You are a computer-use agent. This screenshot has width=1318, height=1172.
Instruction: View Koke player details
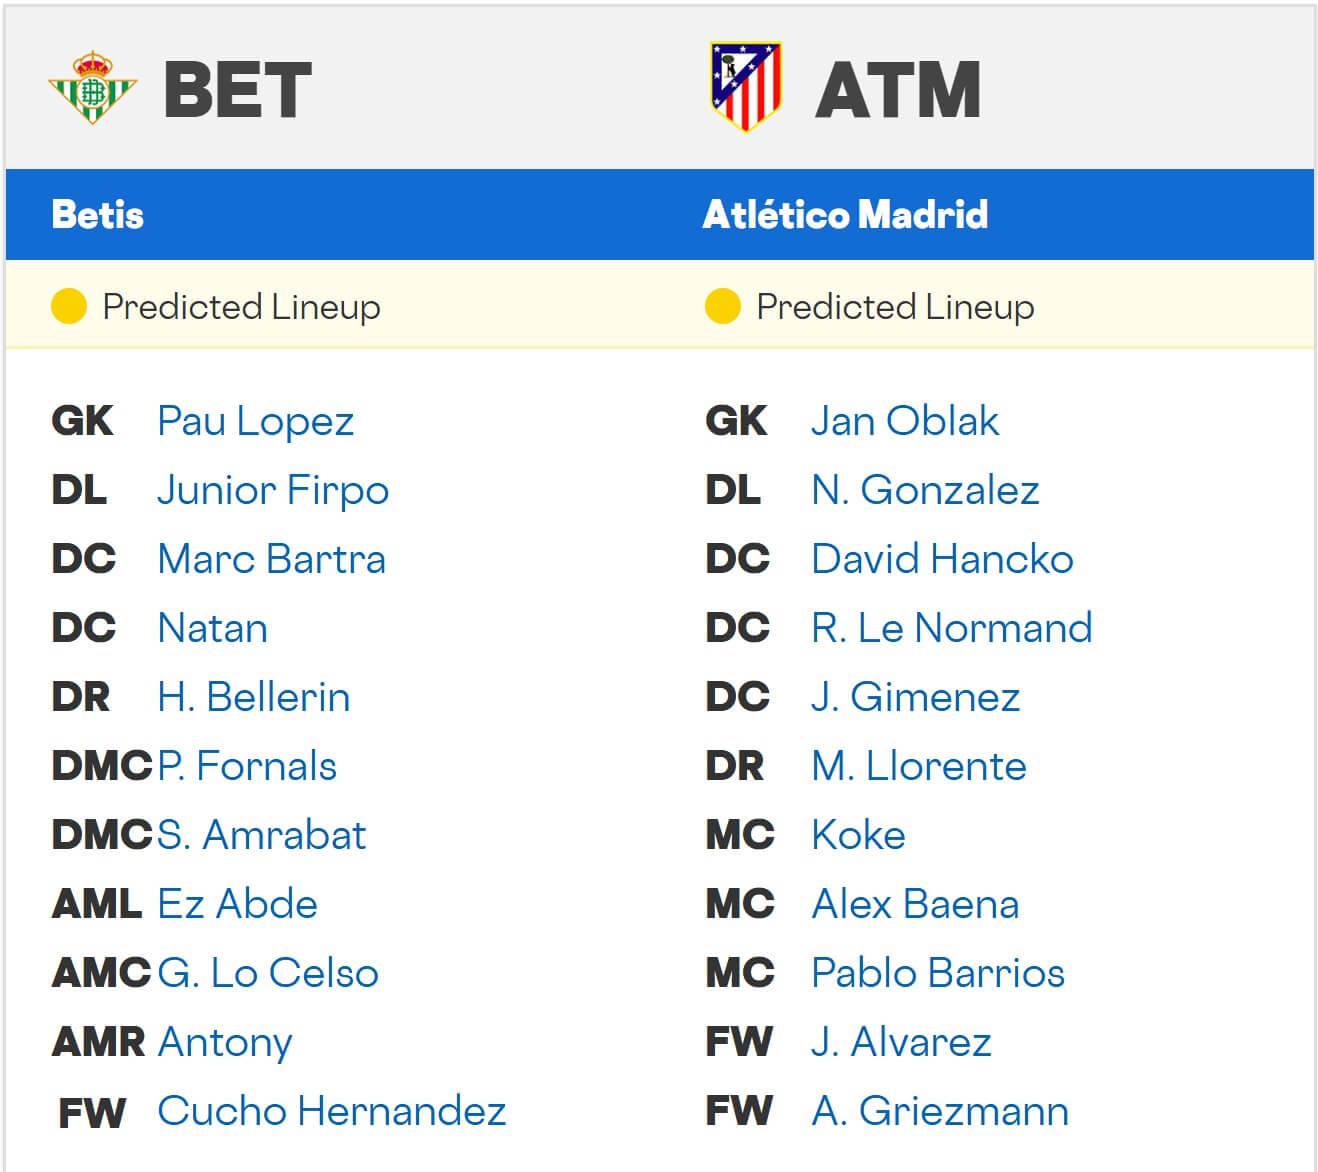[x=858, y=836]
